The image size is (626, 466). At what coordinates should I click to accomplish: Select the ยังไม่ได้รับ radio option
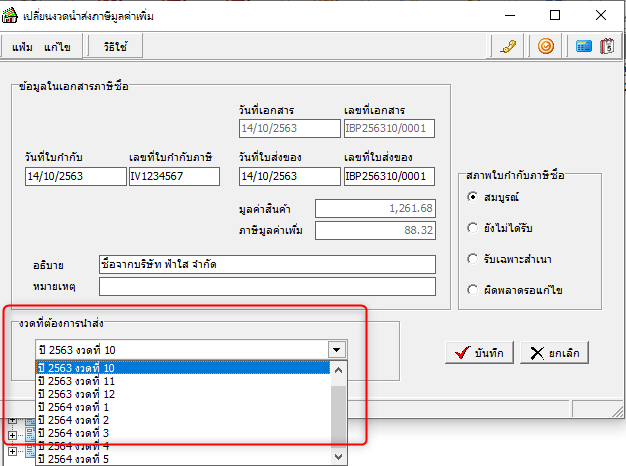click(x=472, y=228)
